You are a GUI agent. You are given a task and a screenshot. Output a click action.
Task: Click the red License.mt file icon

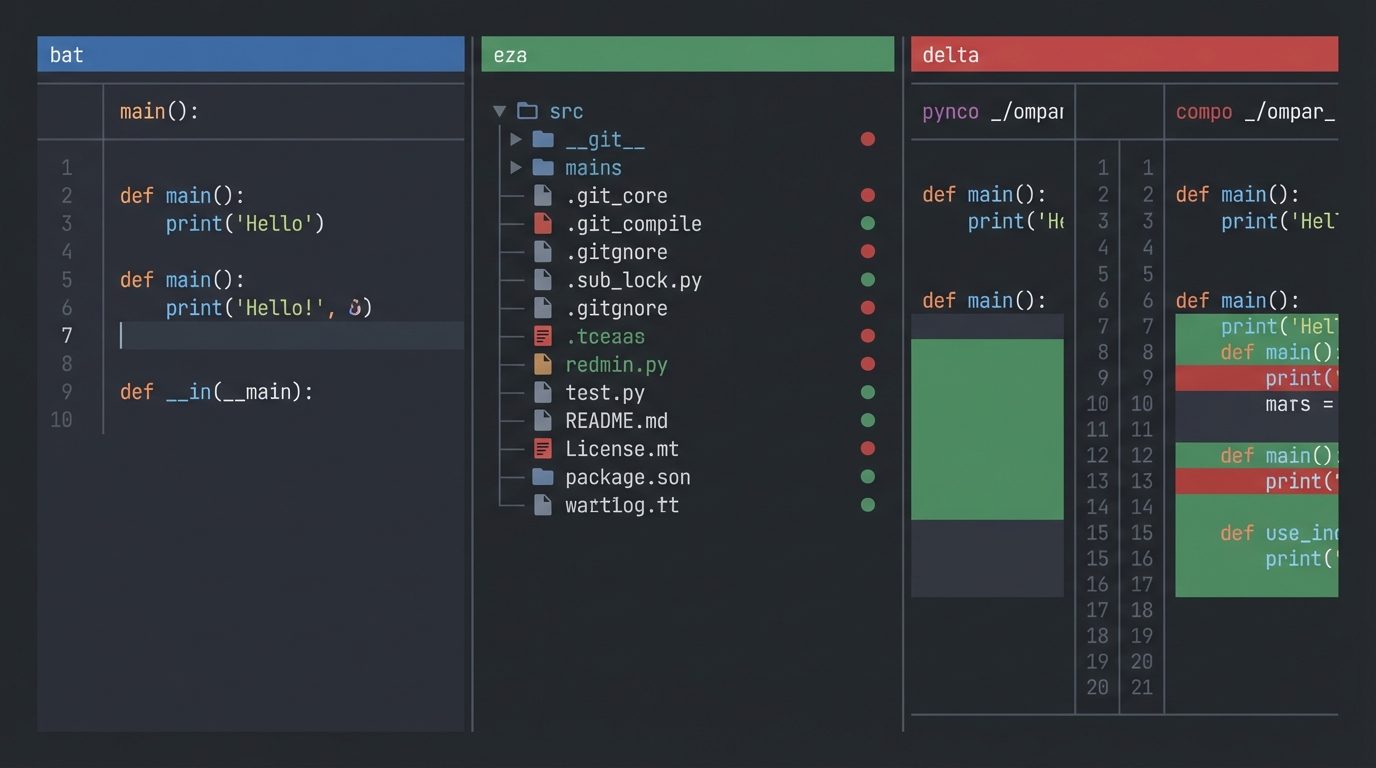[543, 448]
